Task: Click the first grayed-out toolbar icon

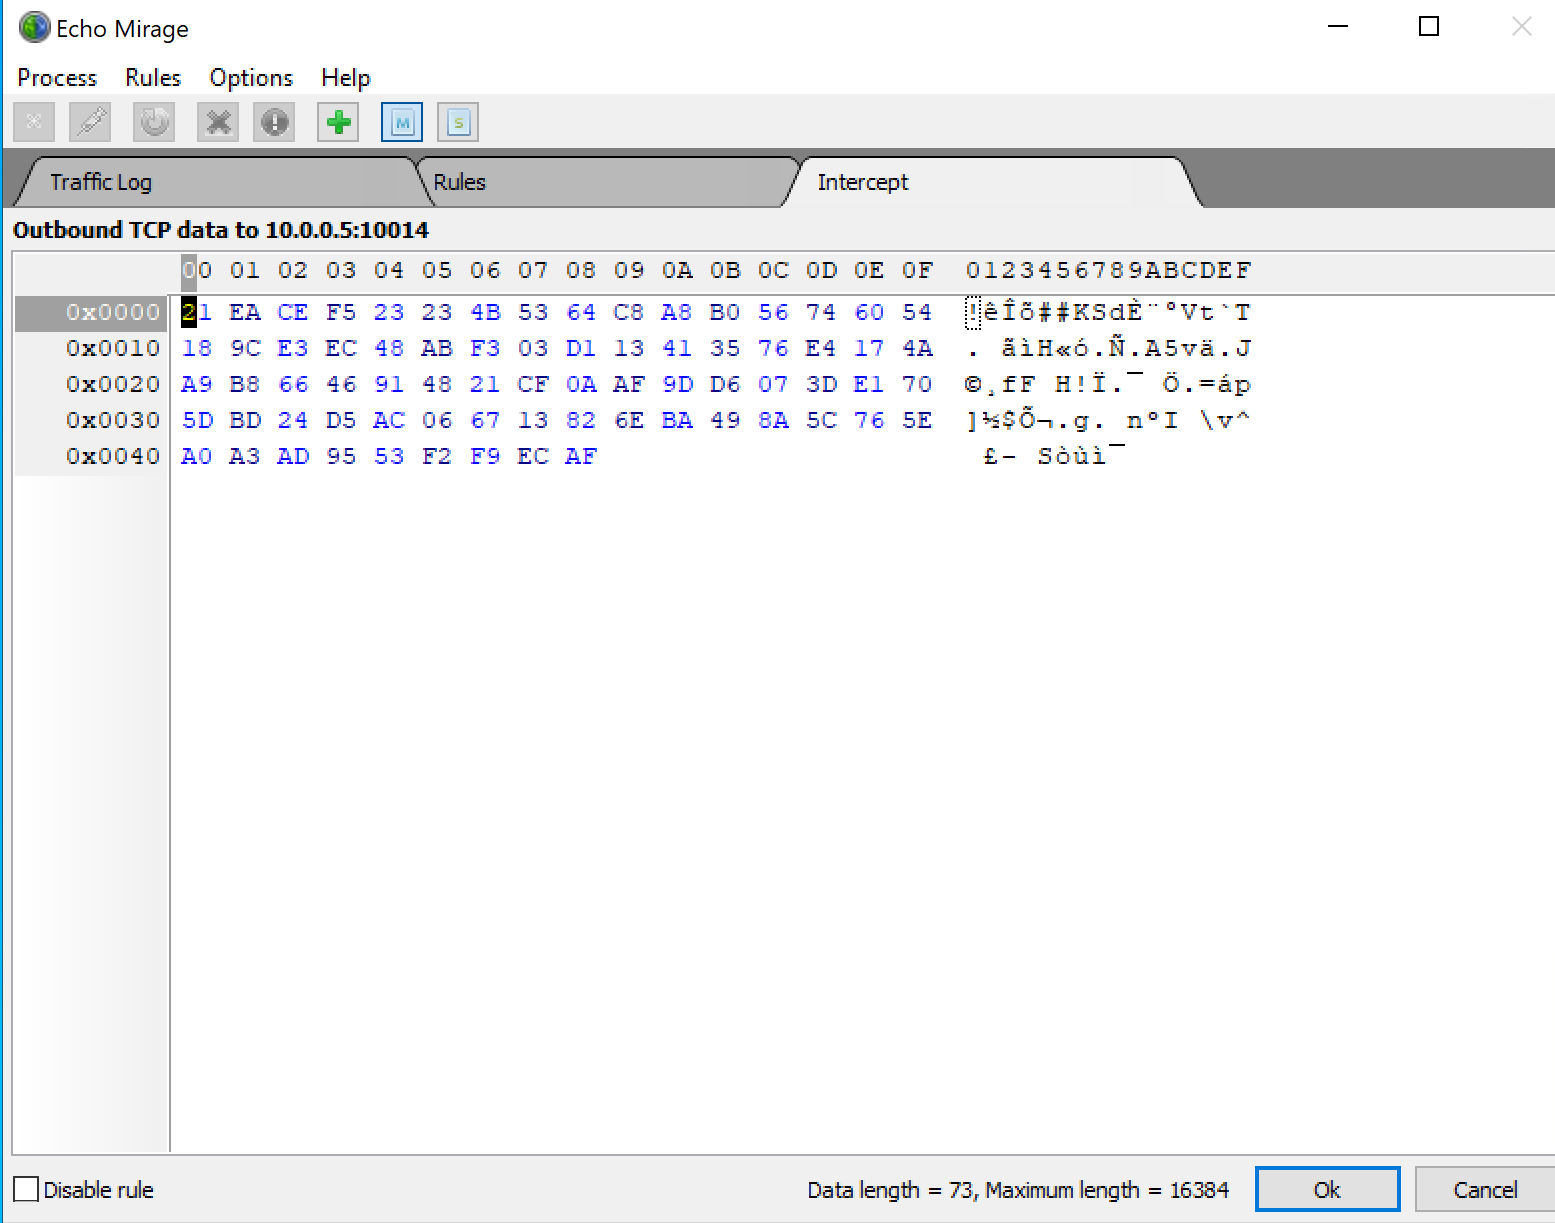Action: (x=34, y=122)
